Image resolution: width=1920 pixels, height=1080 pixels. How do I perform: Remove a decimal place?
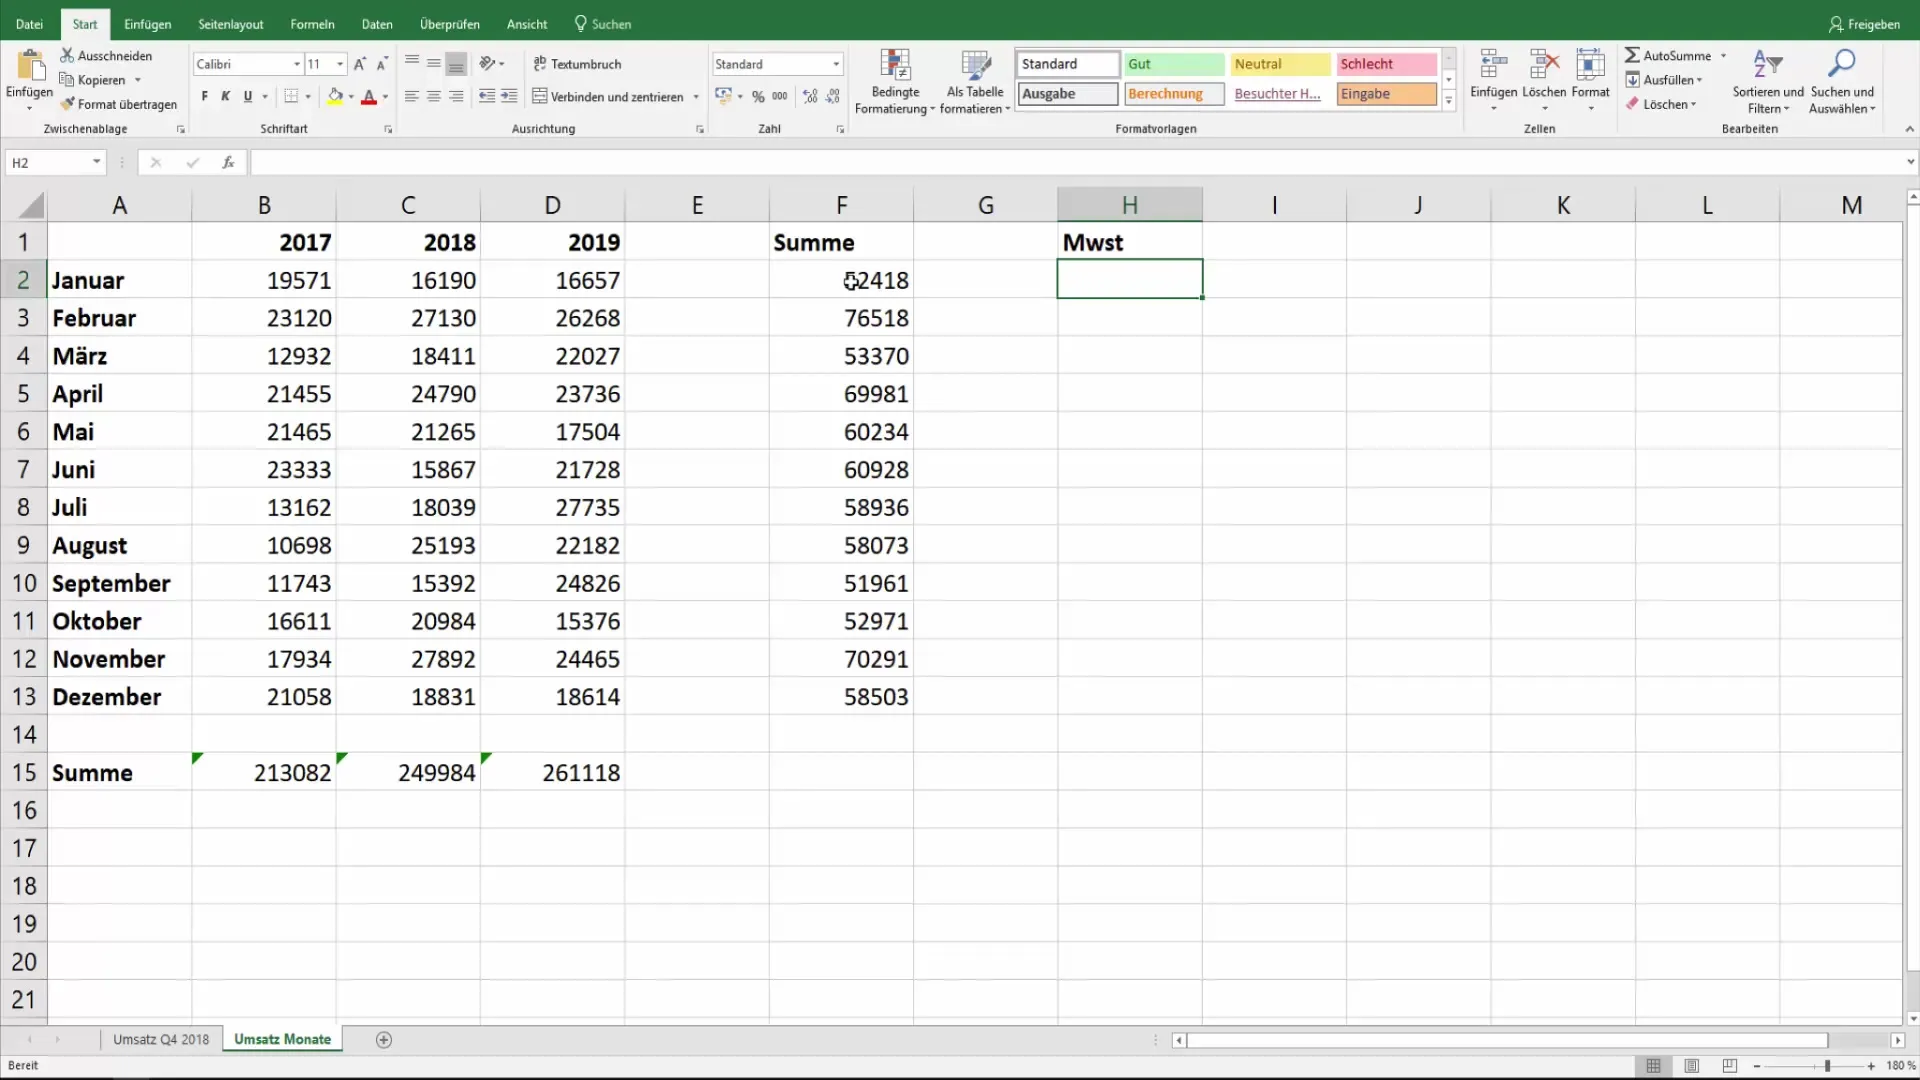tap(833, 97)
